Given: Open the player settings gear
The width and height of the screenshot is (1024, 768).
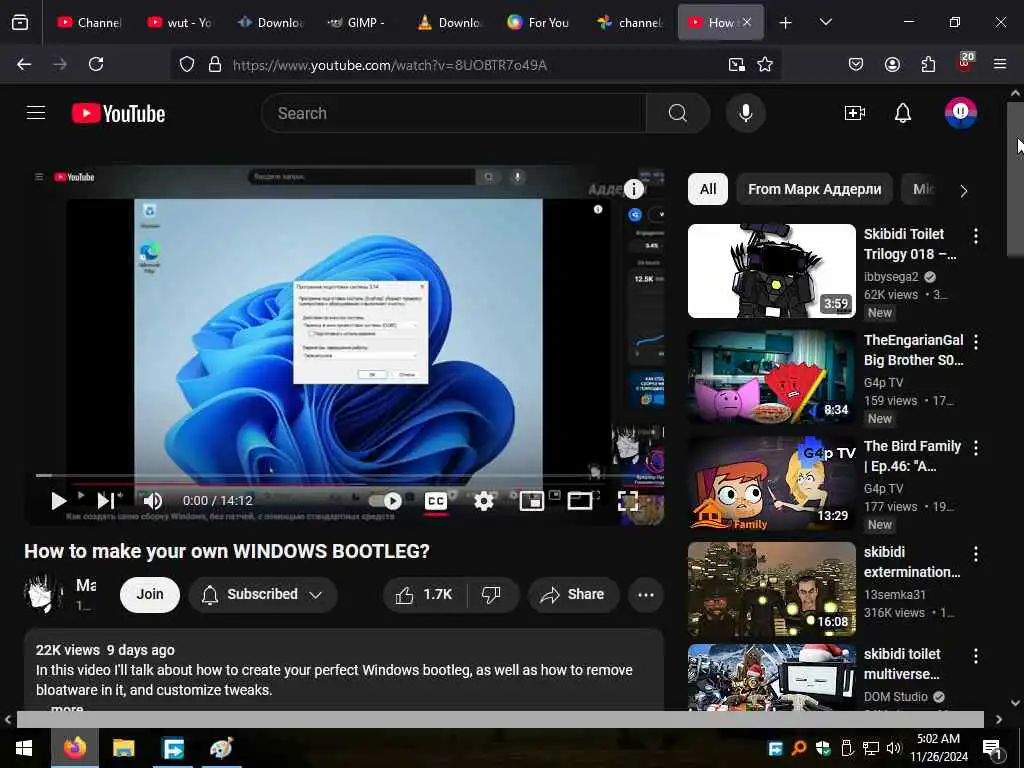Looking at the screenshot, I should [x=483, y=501].
